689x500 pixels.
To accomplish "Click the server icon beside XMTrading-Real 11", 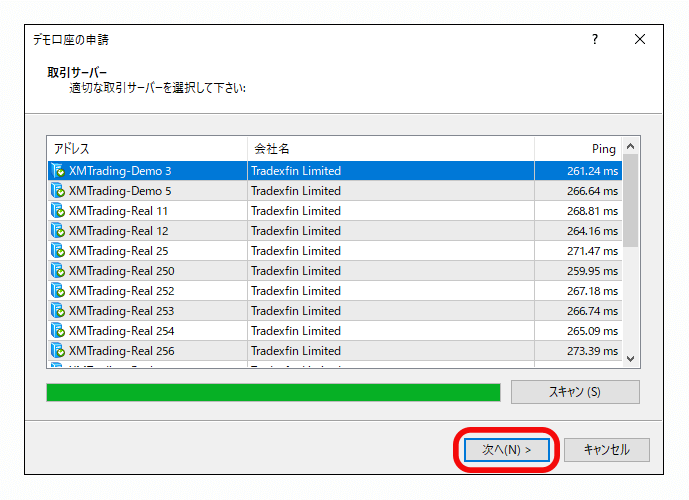I will pyautogui.click(x=58, y=210).
